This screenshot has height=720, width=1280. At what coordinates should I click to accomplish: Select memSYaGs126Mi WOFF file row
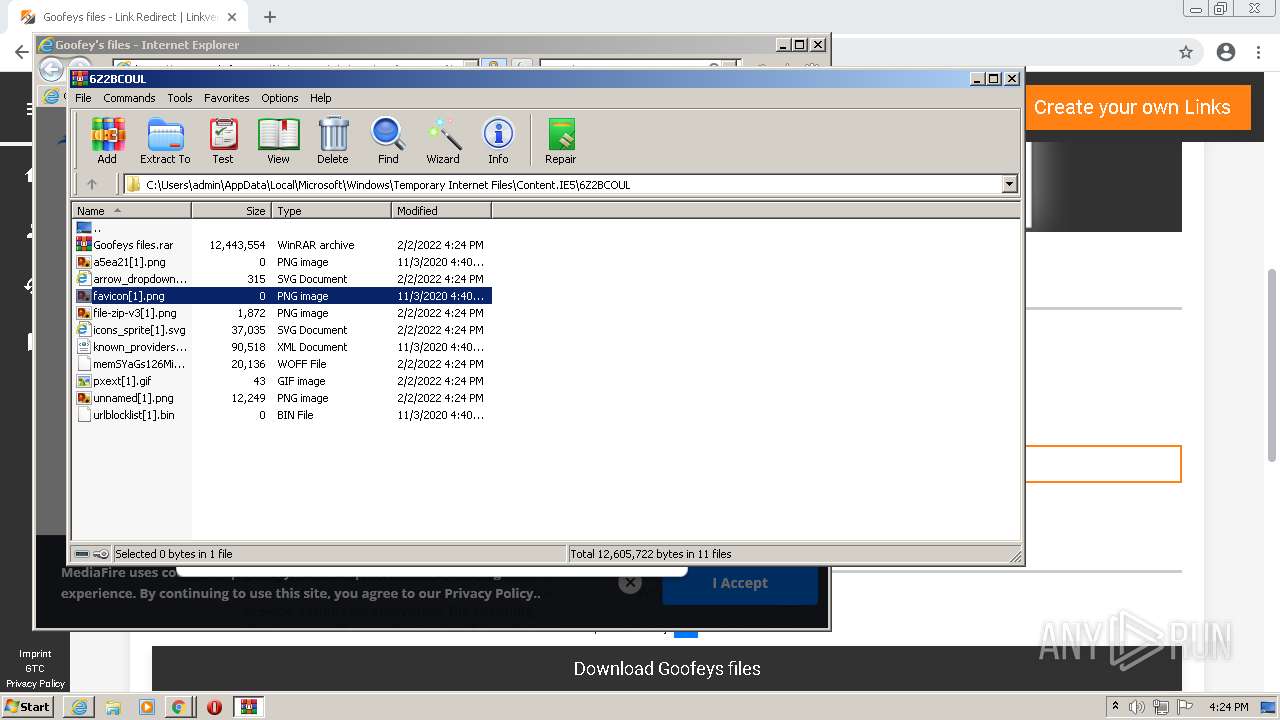[282, 364]
